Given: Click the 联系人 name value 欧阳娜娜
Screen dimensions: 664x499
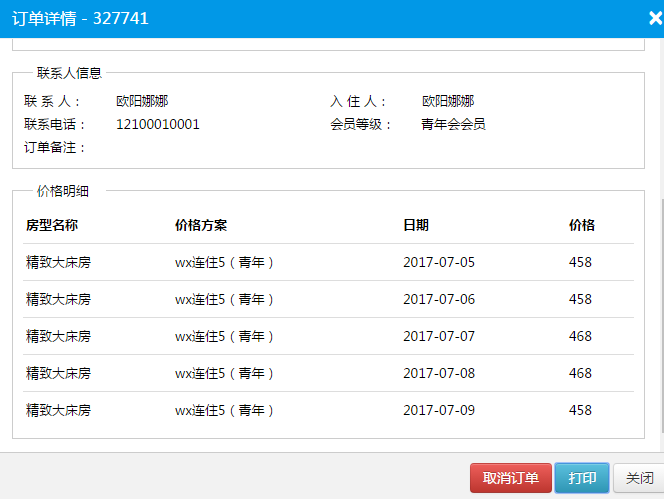Looking at the screenshot, I should [142, 101].
